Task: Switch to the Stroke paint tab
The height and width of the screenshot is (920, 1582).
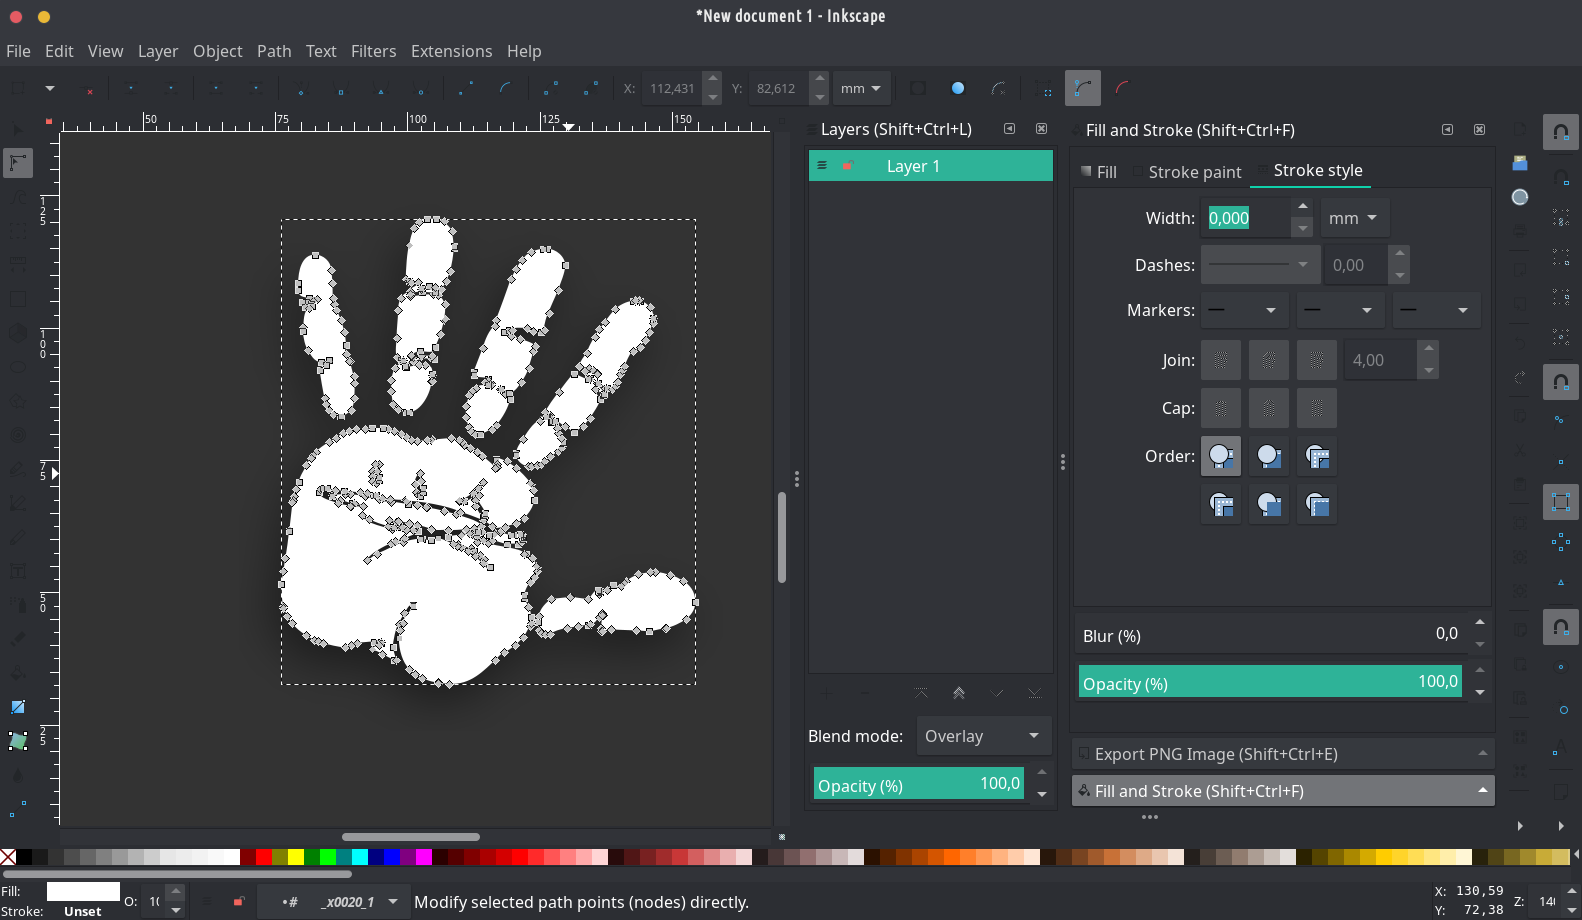Action: point(1194,172)
